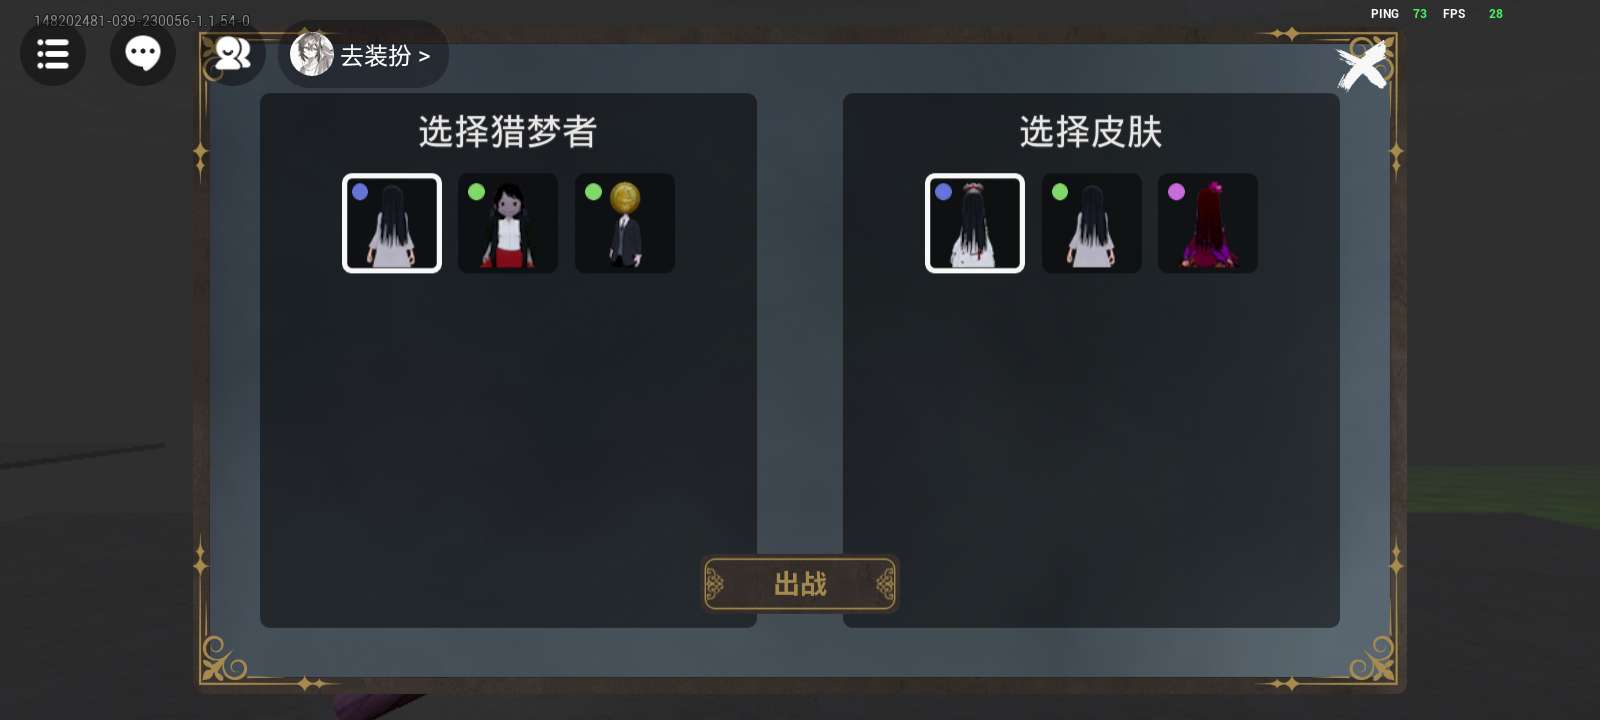1600x720 pixels.
Task: Open the 去装扮 dress-up link
Action: 385,56
